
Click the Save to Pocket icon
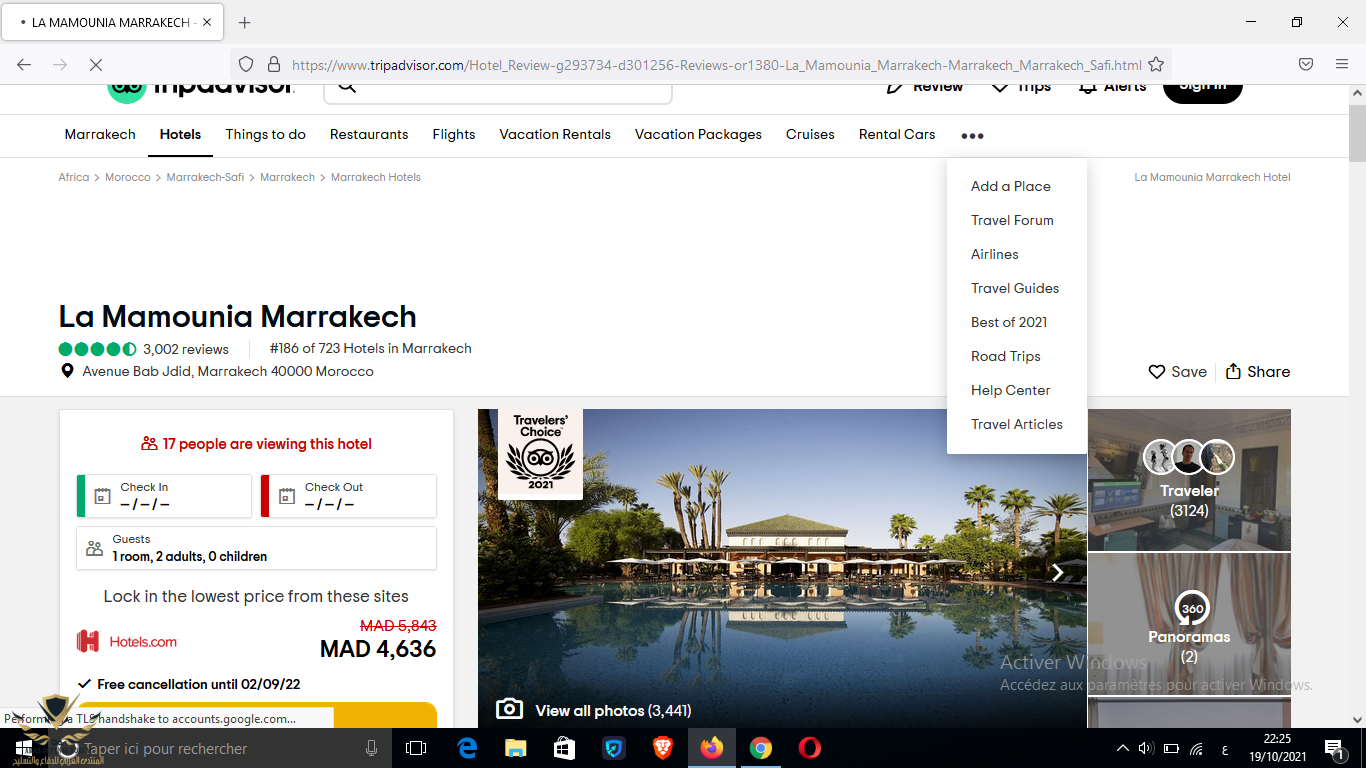1305,64
